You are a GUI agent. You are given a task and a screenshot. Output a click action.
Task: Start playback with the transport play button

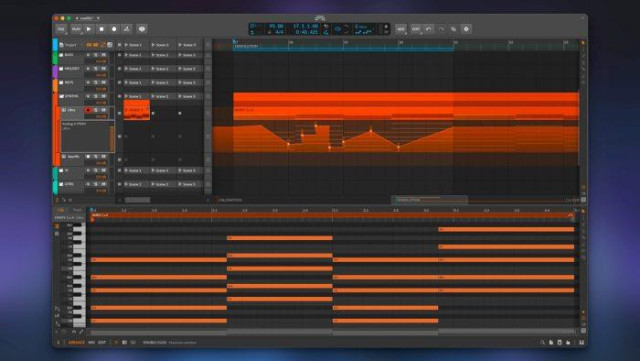point(89,29)
